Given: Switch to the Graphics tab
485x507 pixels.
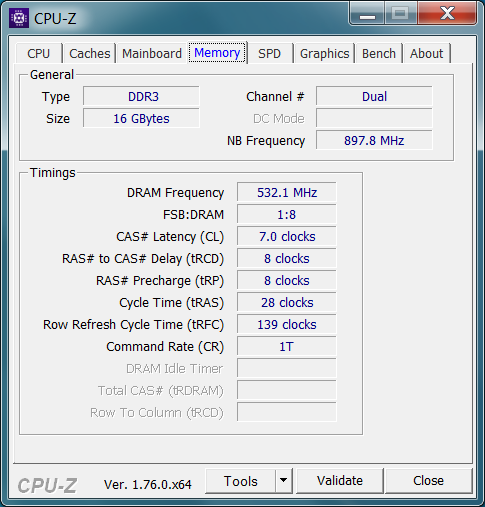Looking at the screenshot, I should (324, 54).
